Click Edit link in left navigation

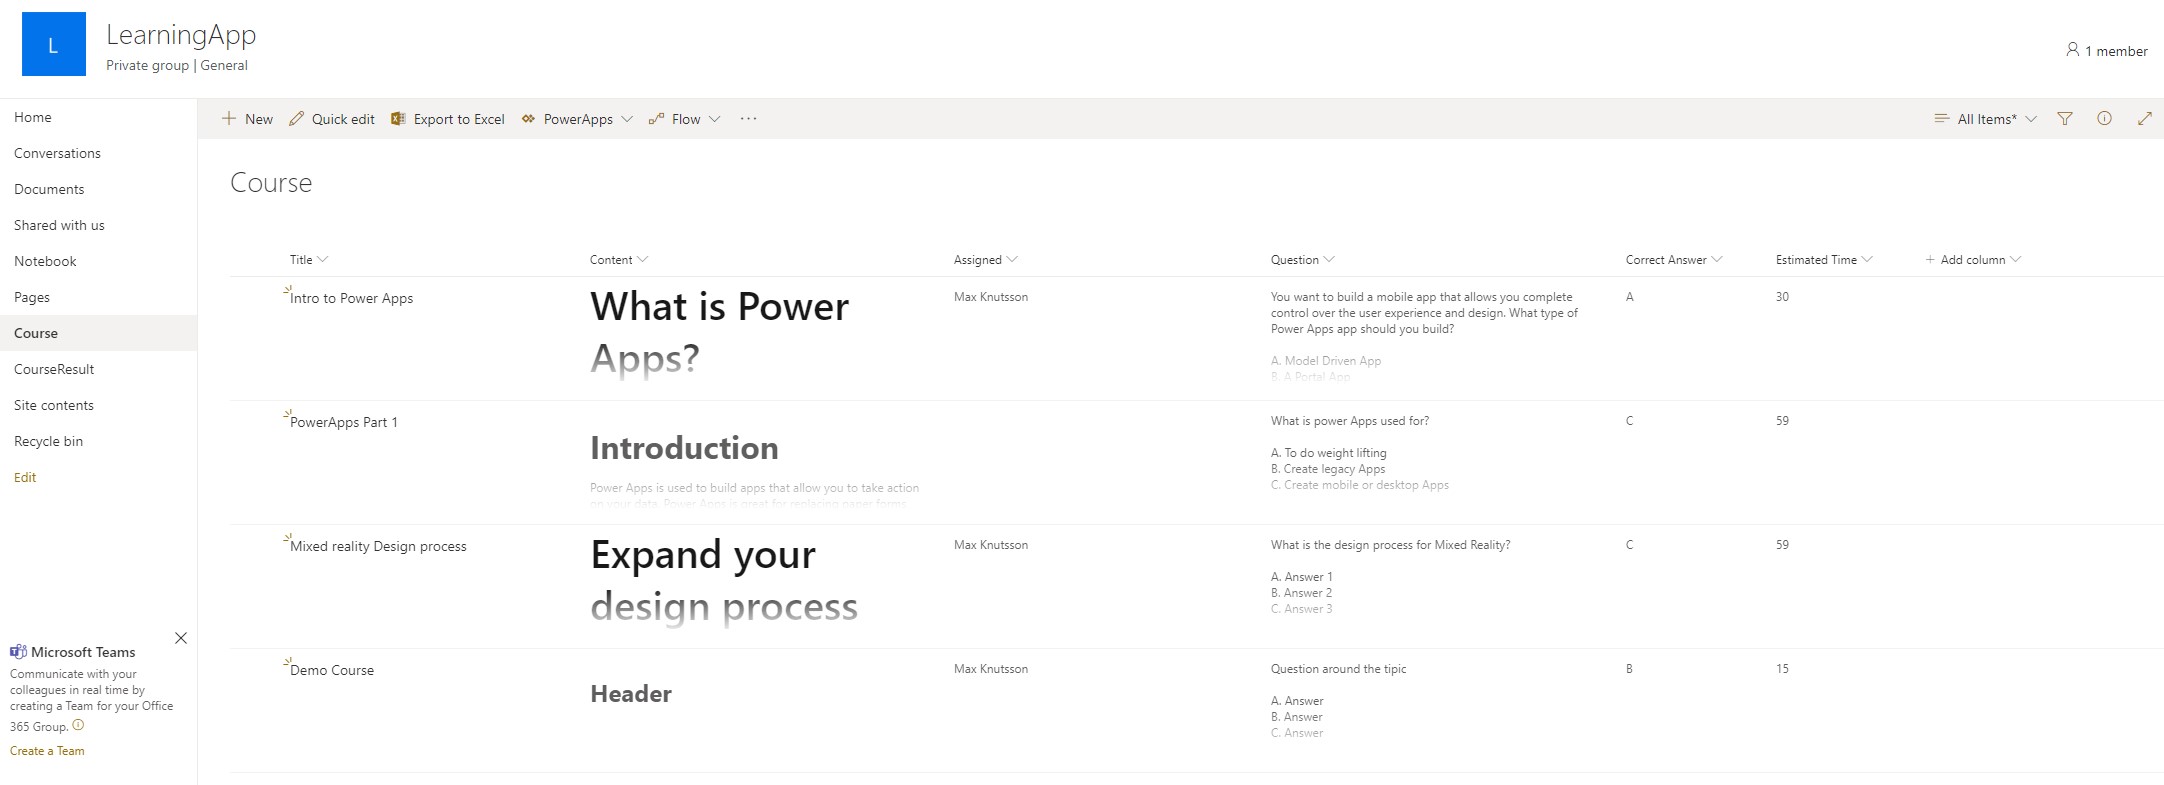click(x=25, y=477)
